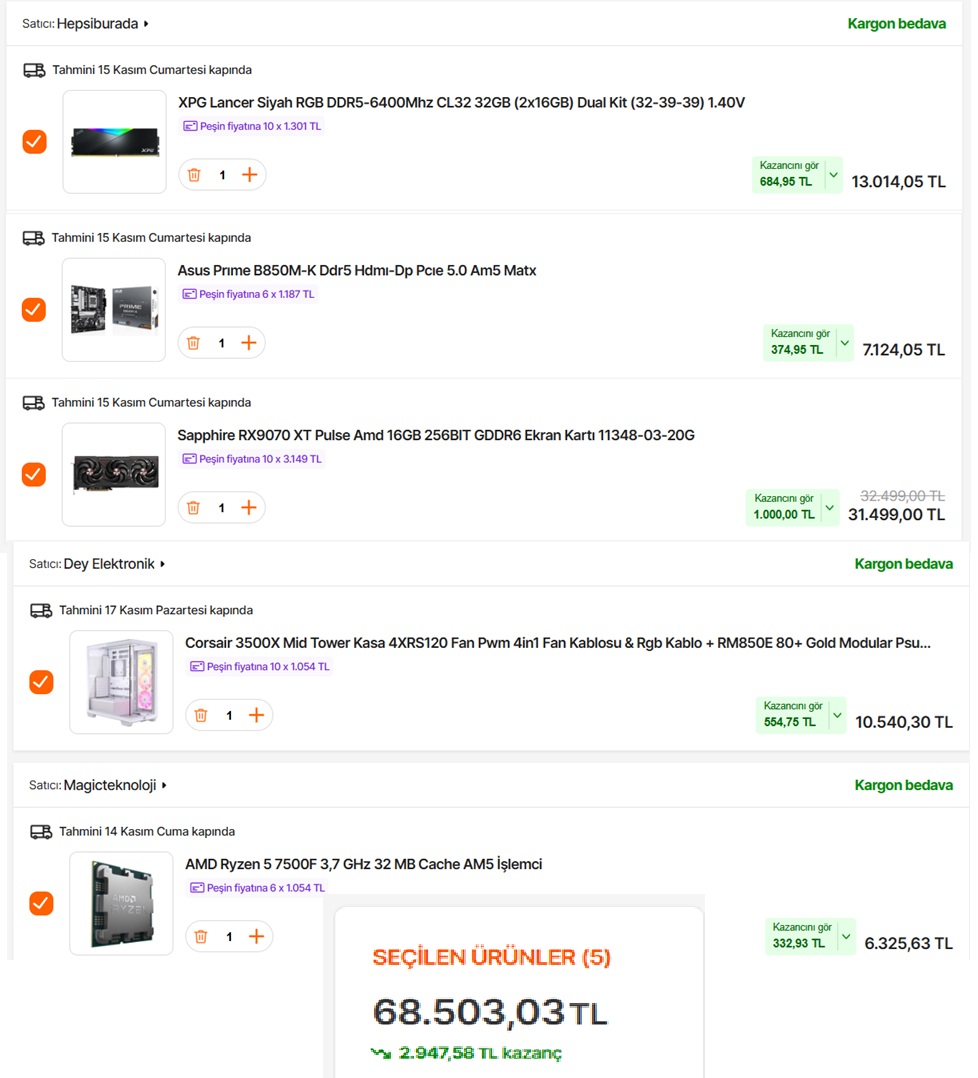Expand savings dropdown for XPG Lancer RAM
The width and height of the screenshot is (978, 1078).
click(833, 175)
